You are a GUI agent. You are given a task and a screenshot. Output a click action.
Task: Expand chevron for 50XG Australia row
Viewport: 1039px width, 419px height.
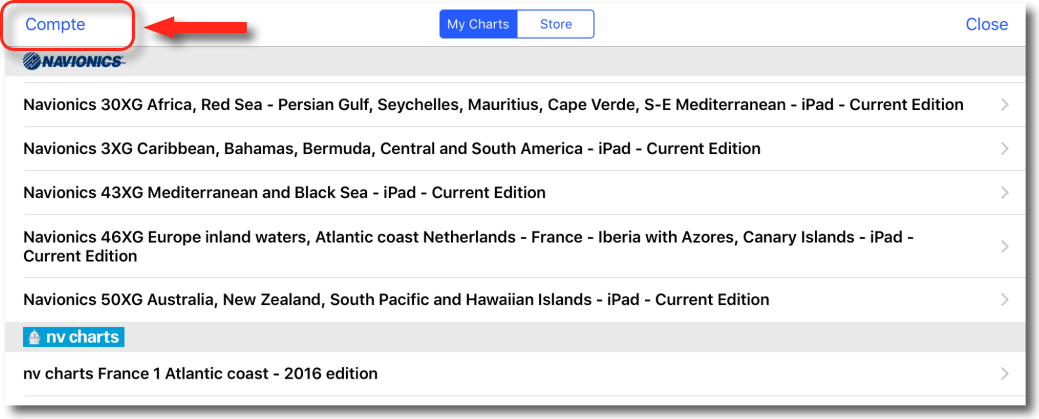(1005, 300)
